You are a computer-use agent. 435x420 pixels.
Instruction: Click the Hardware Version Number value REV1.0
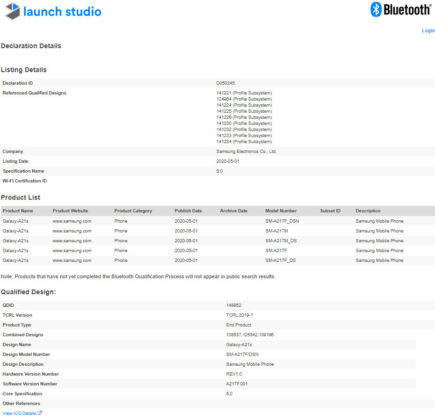pos(234,374)
